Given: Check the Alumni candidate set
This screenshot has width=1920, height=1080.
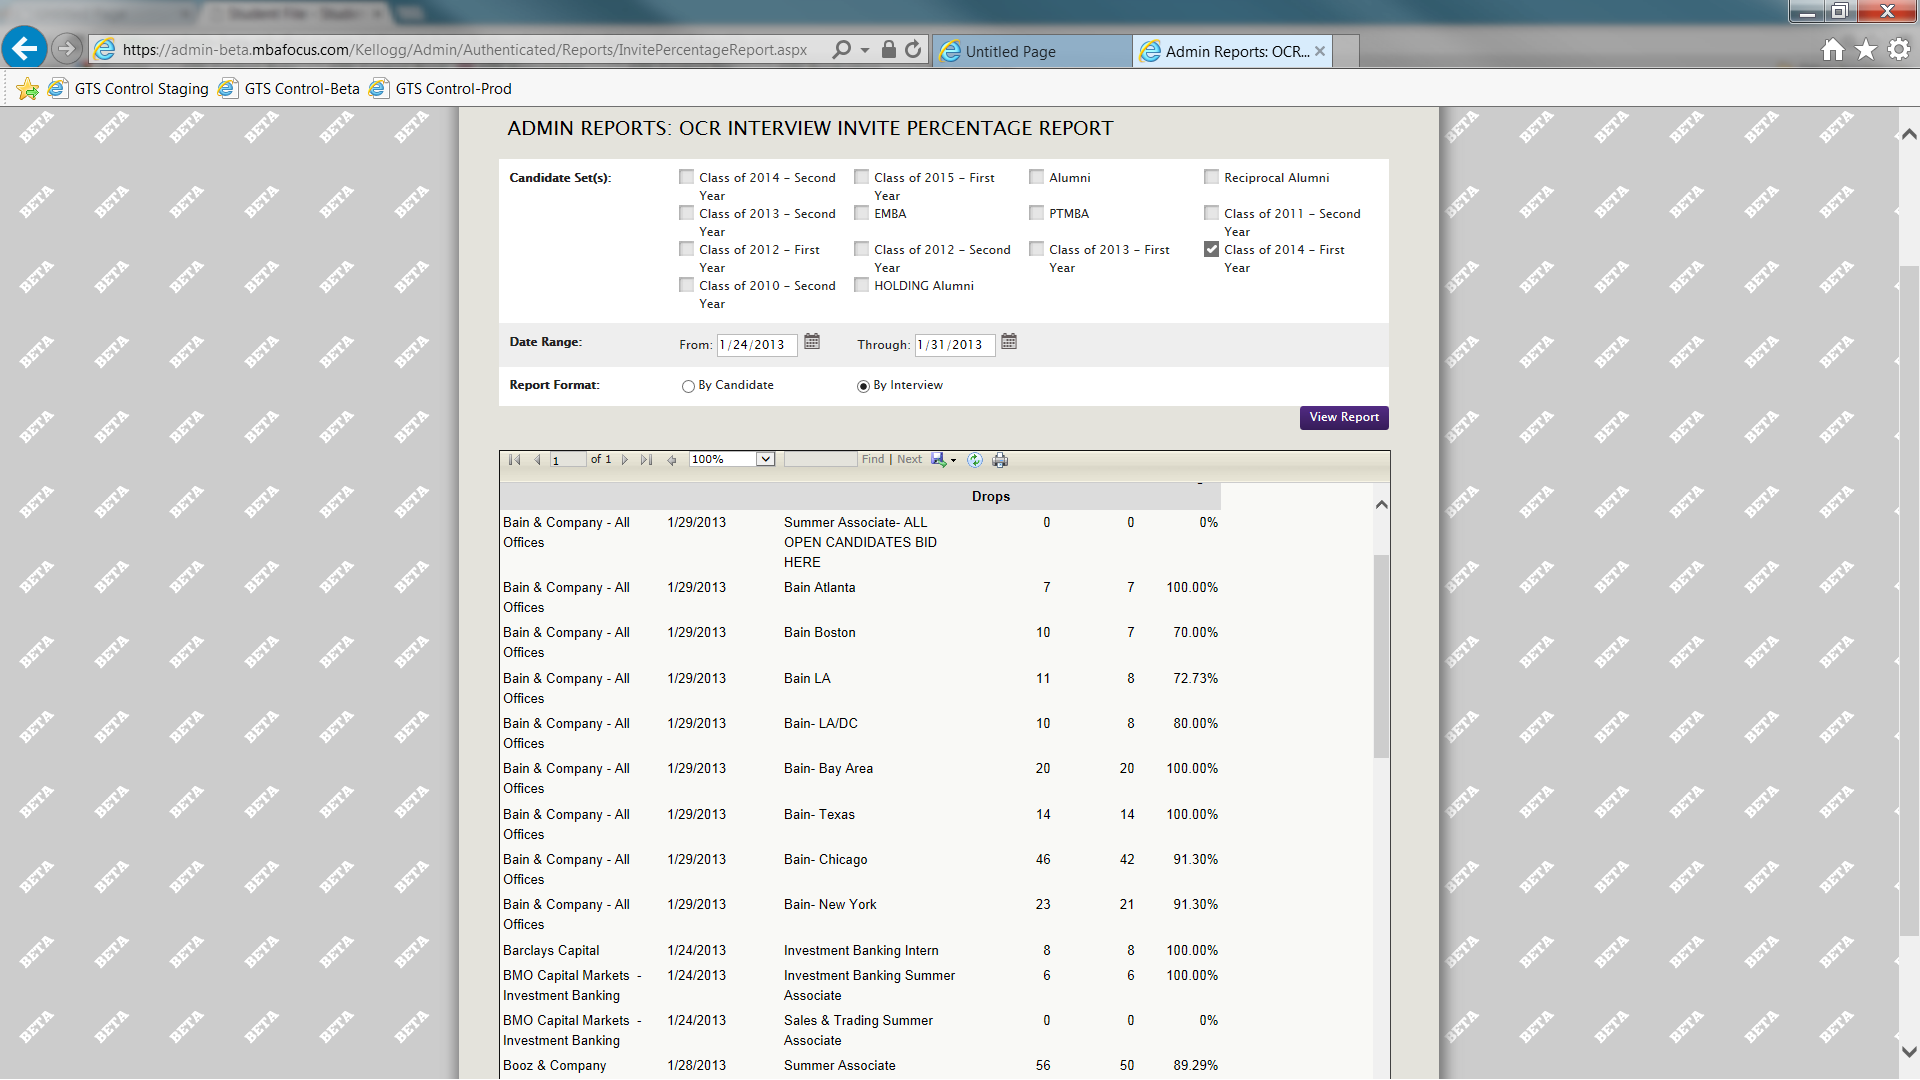Looking at the screenshot, I should point(1036,177).
